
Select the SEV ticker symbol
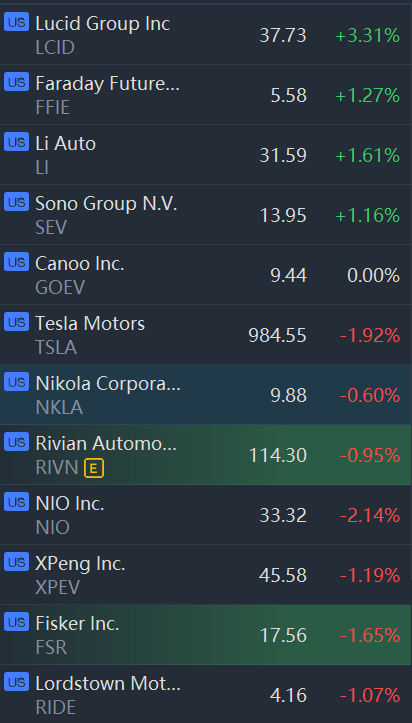pos(51,228)
